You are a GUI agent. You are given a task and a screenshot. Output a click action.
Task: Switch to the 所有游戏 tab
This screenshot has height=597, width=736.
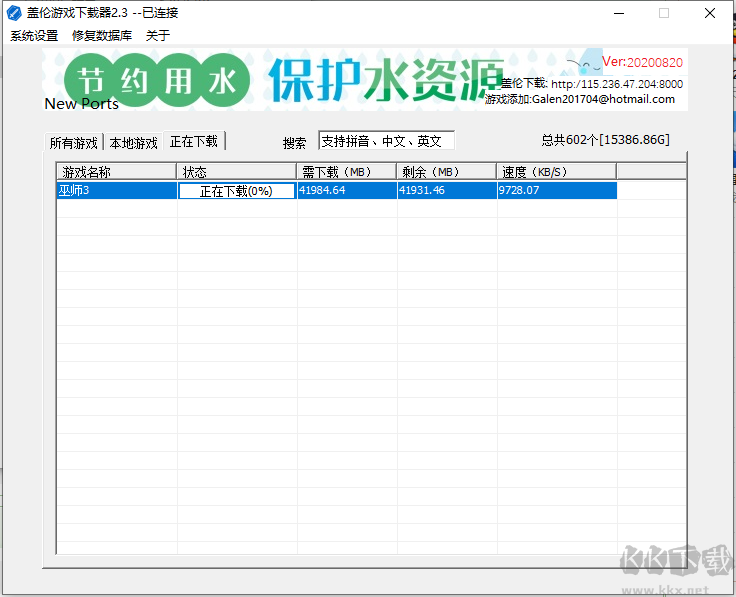click(x=74, y=143)
